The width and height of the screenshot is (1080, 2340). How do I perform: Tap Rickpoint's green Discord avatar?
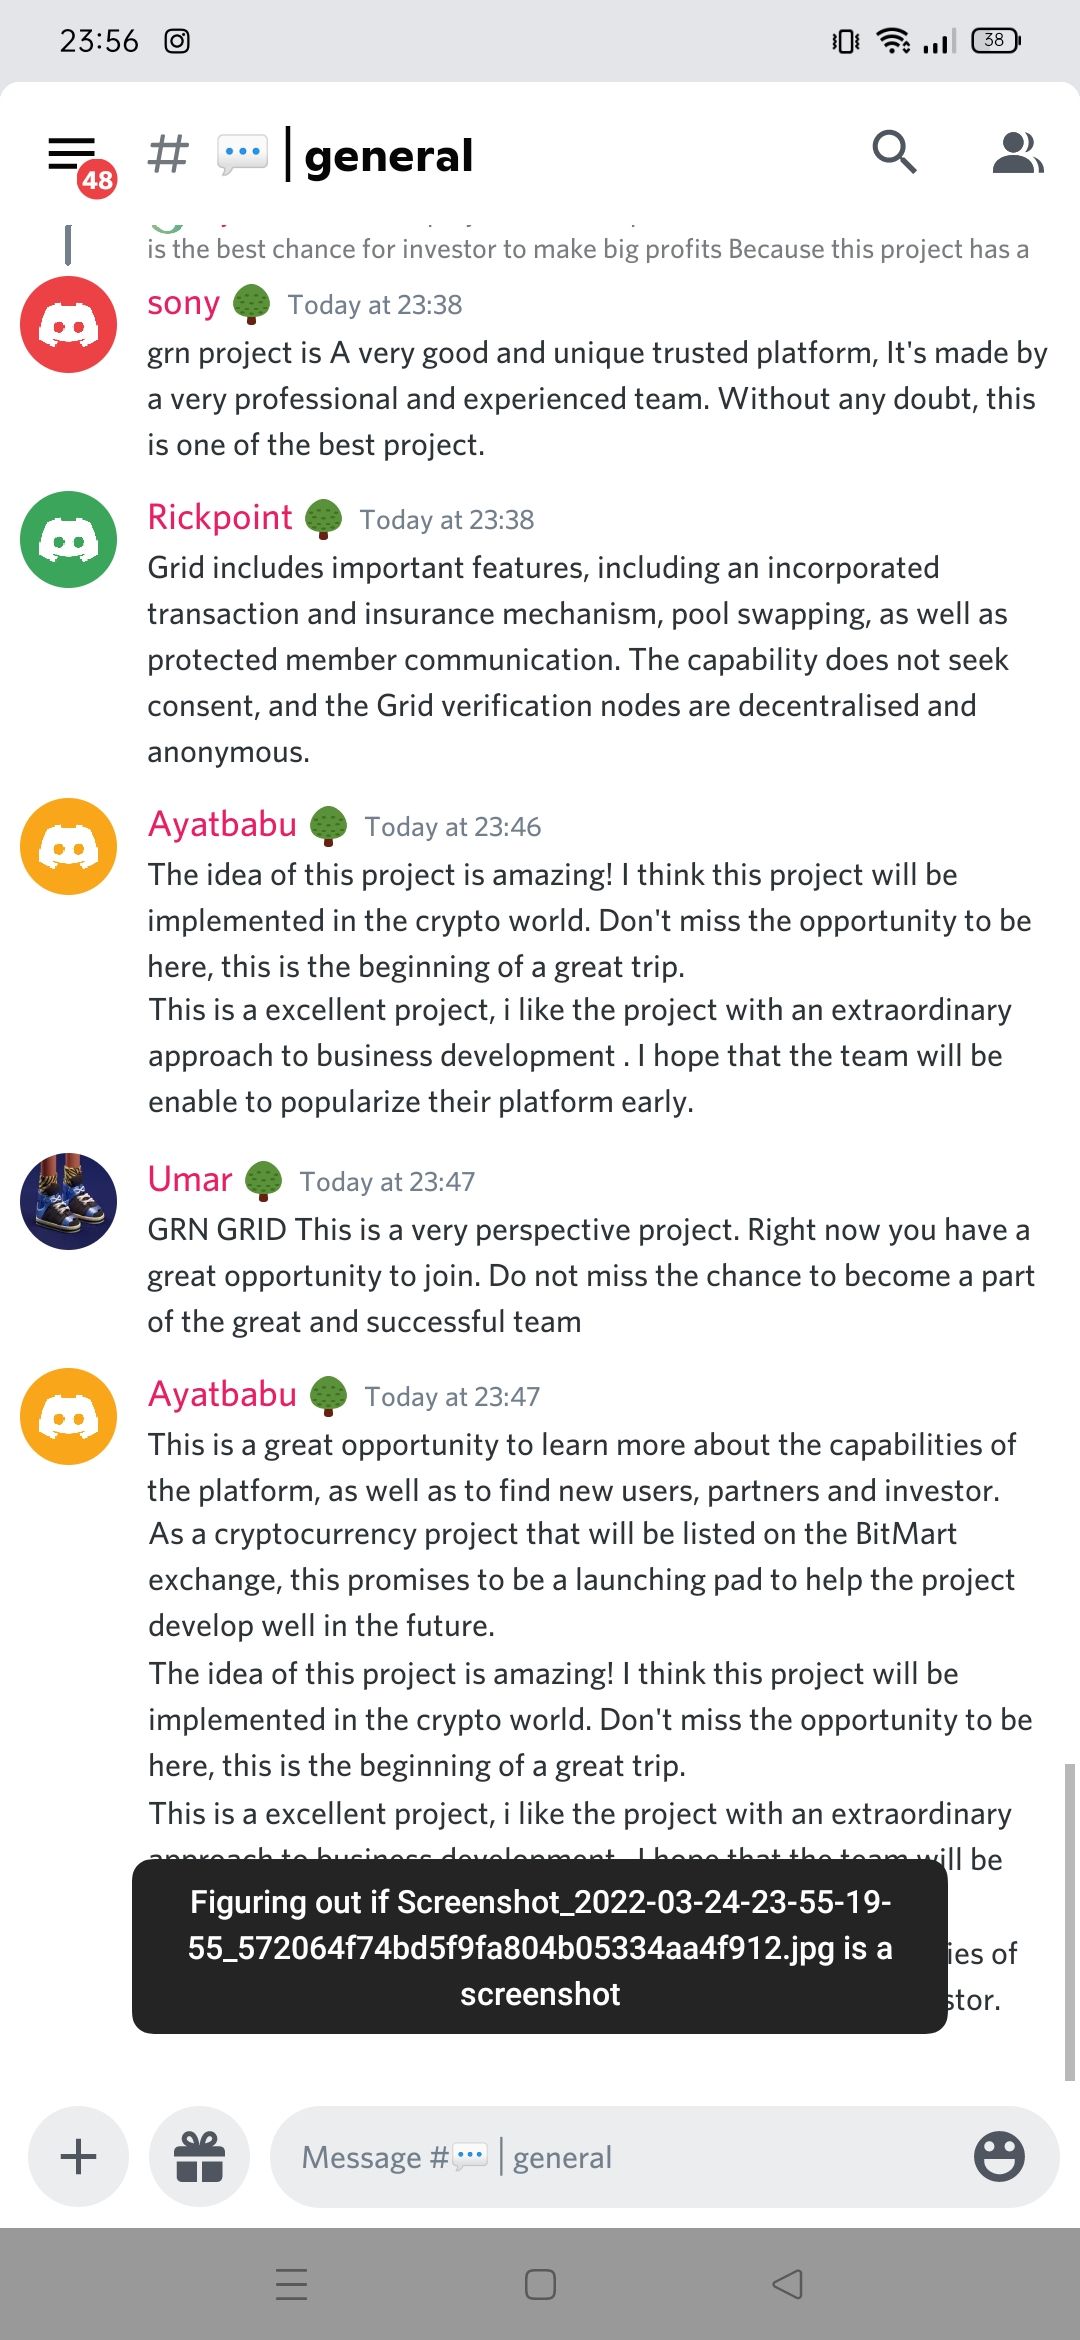[x=68, y=540]
